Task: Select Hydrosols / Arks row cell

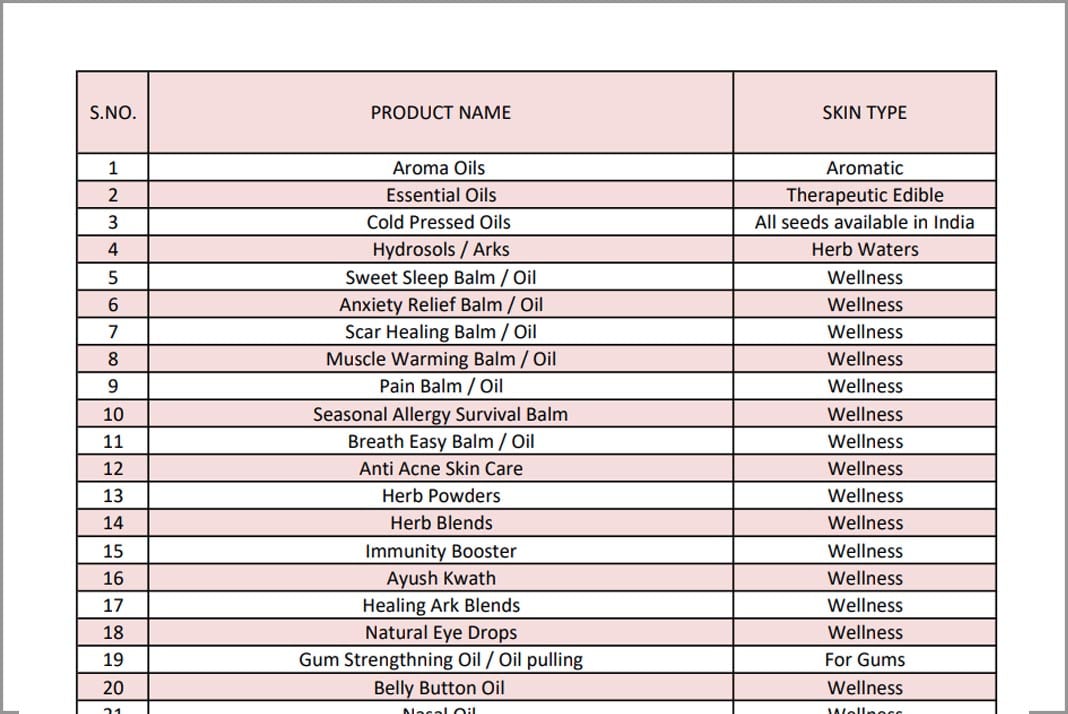Action: pos(441,249)
